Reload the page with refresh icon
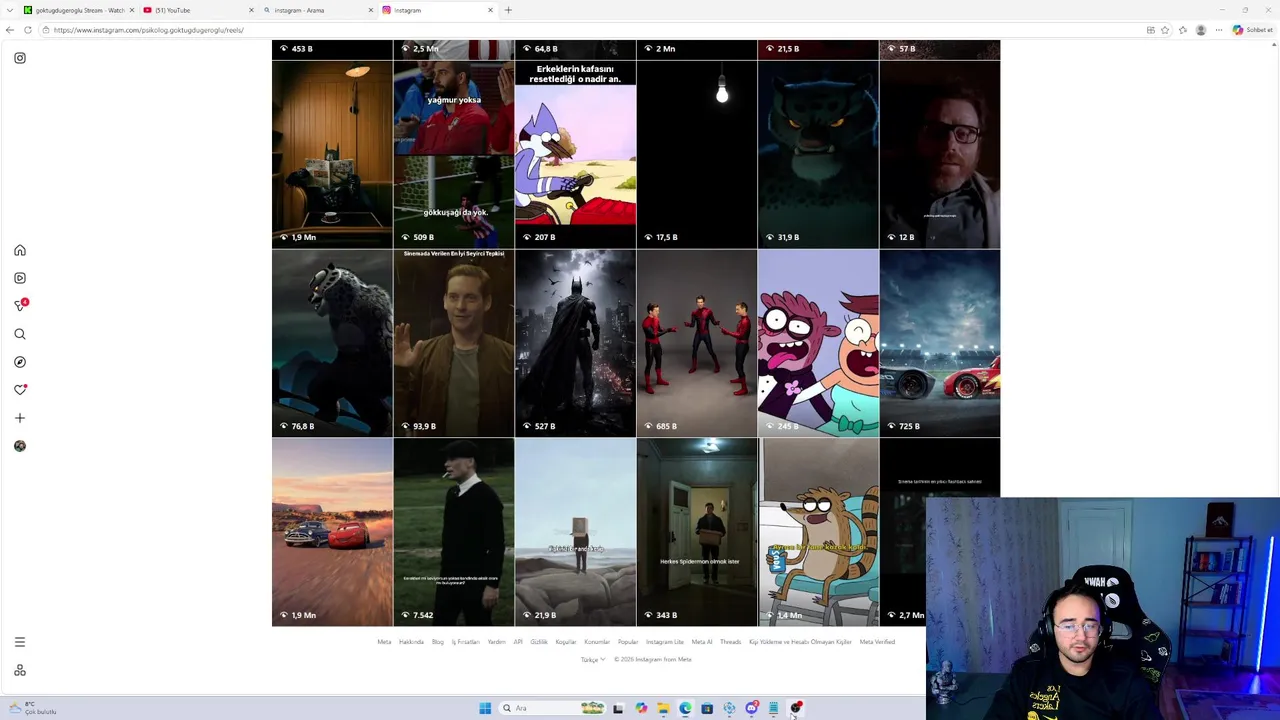The width and height of the screenshot is (1280, 720). point(28,30)
